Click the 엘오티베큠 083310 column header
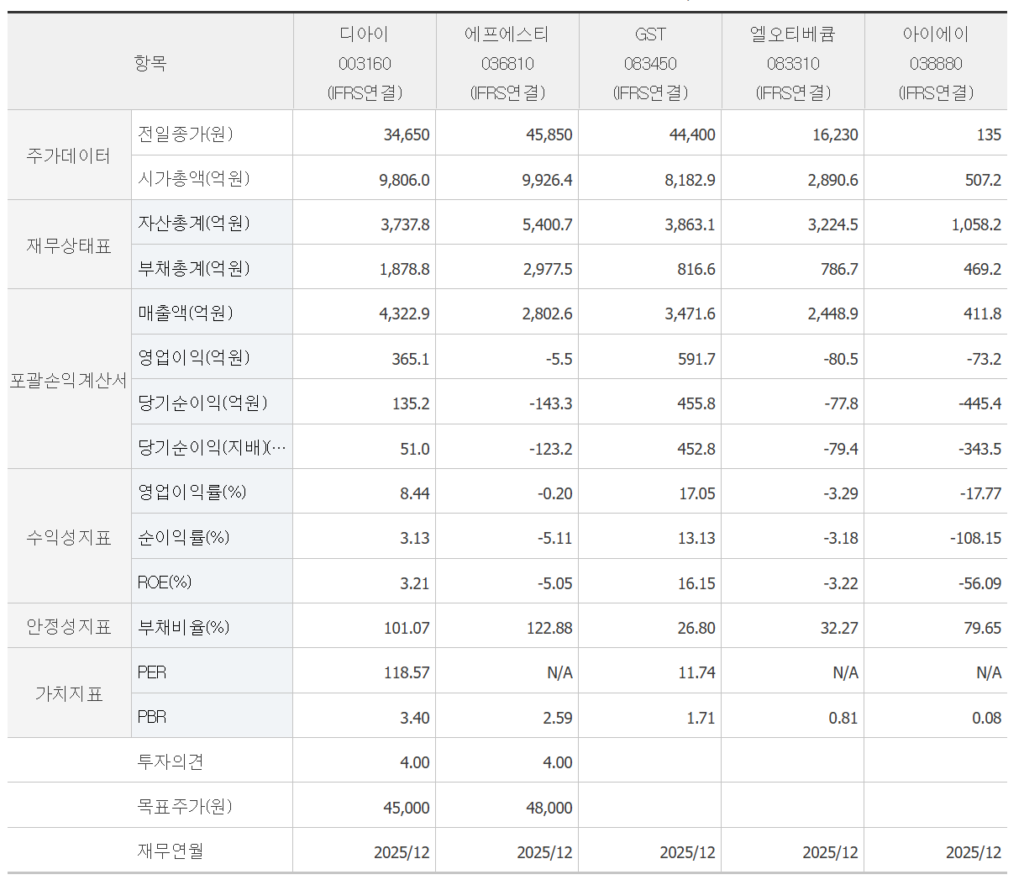This screenshot has height=880, width=1024. (793, 63)
